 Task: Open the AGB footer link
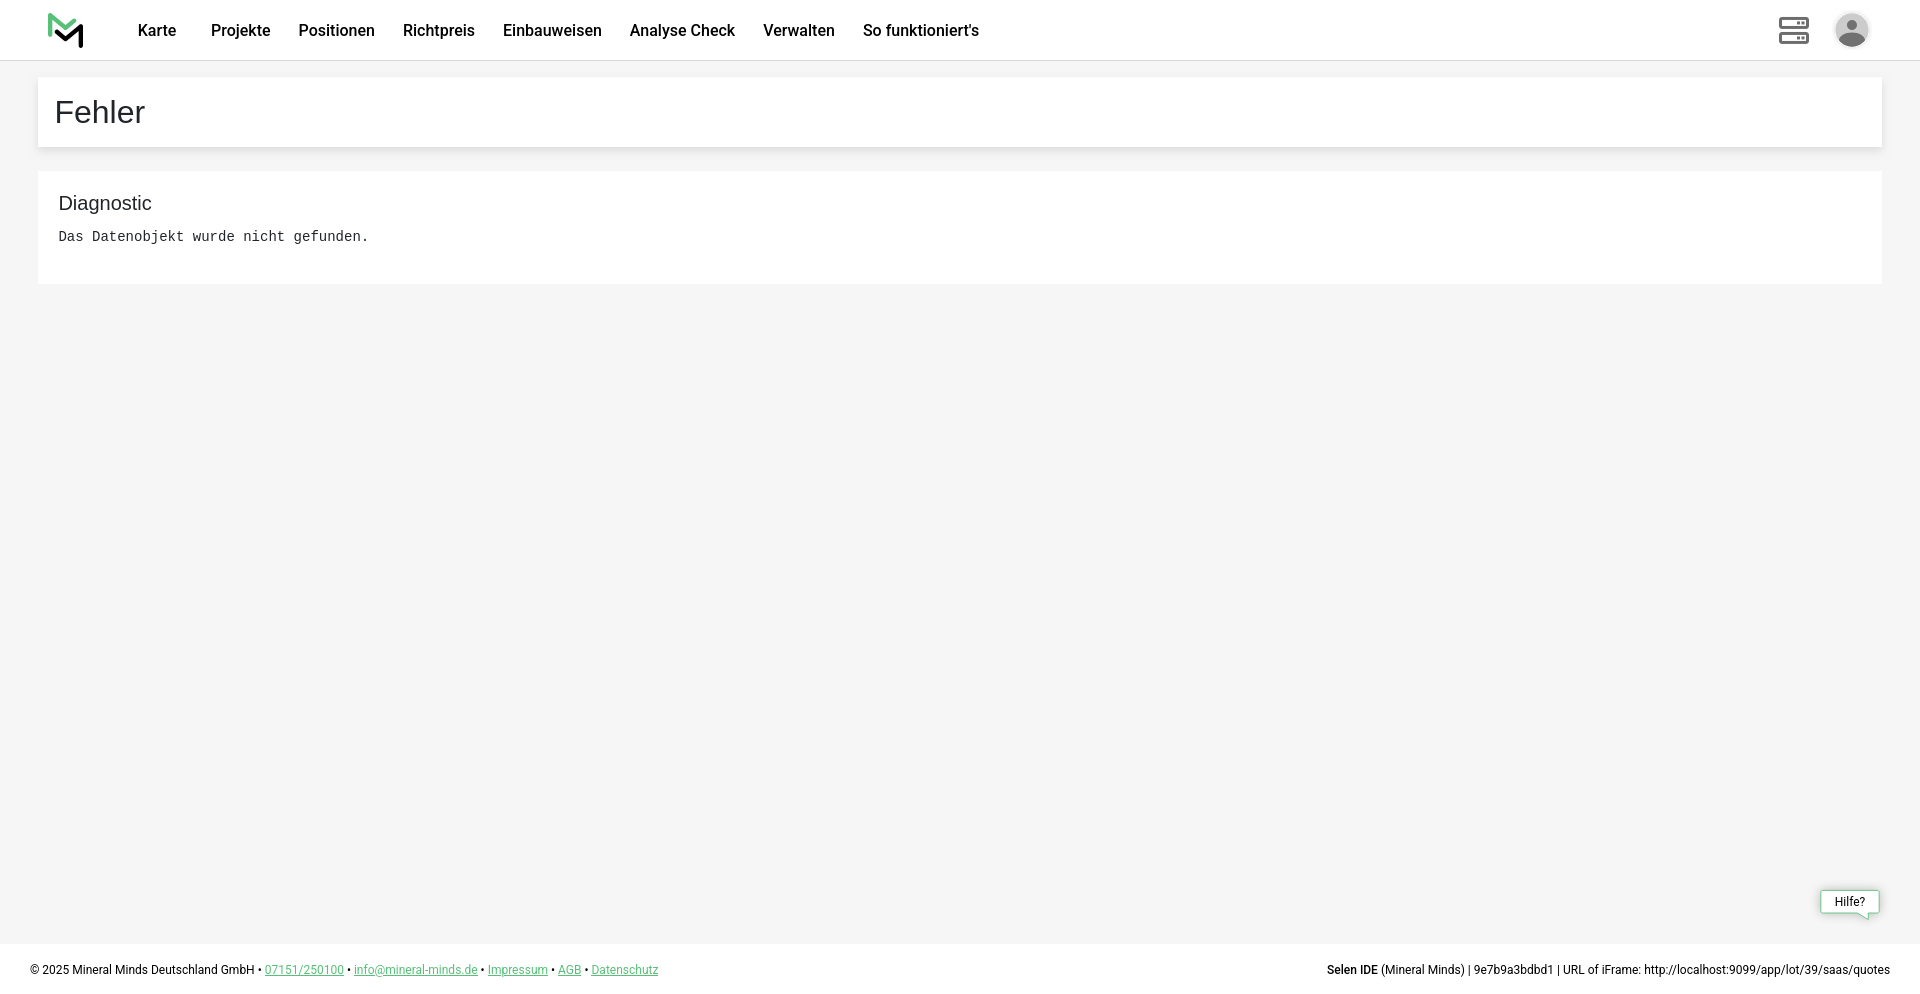coord(569,970)
